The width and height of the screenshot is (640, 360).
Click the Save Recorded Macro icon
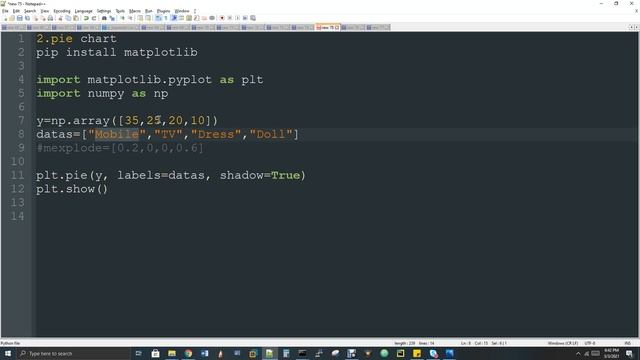pos(253,18)
